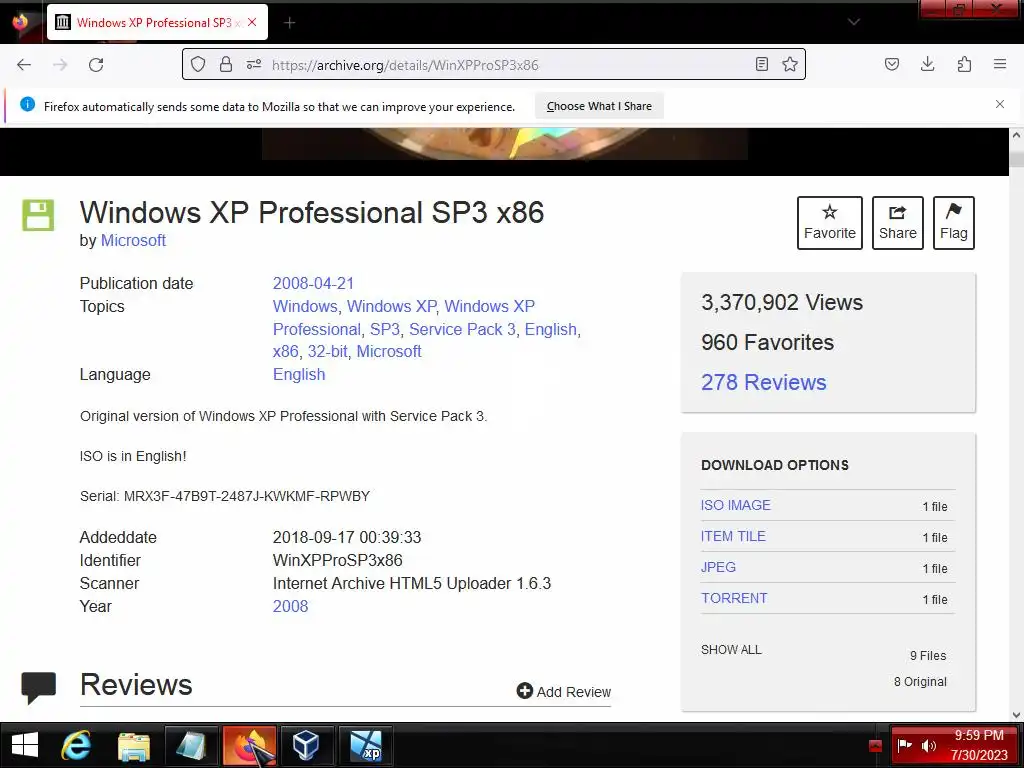The height and width of the screenshot is (768, 1024).
Task: Open the notepad app taskbar icon
Action: click(x=191, y=745)
